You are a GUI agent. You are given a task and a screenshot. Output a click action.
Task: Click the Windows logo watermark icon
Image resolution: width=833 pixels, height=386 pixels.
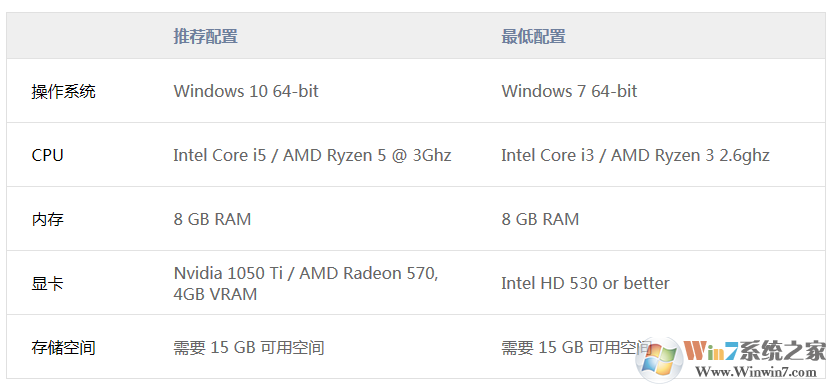661,359
